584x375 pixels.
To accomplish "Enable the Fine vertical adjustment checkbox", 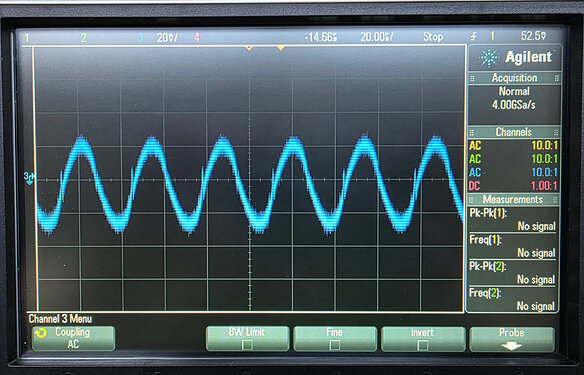I will tap(334, 345).
